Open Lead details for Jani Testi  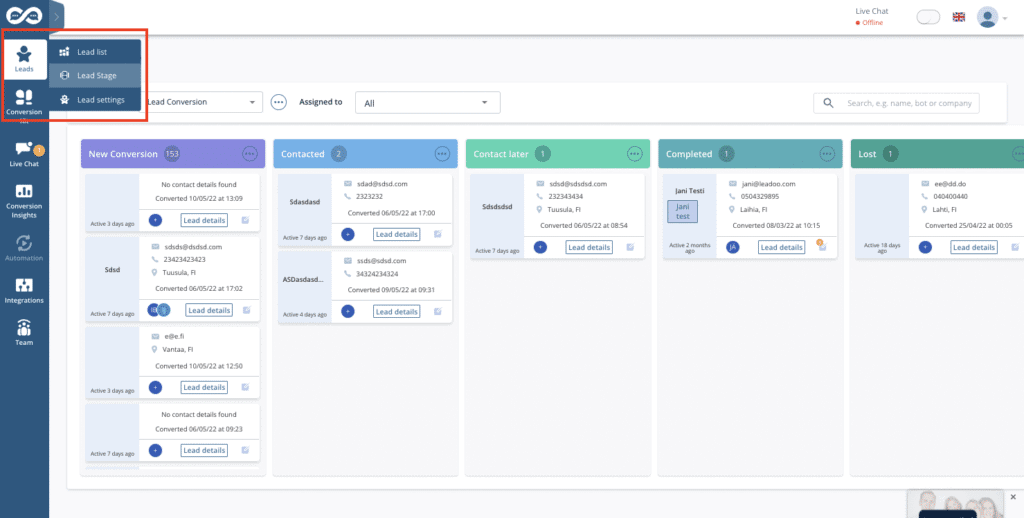point(782,247)
